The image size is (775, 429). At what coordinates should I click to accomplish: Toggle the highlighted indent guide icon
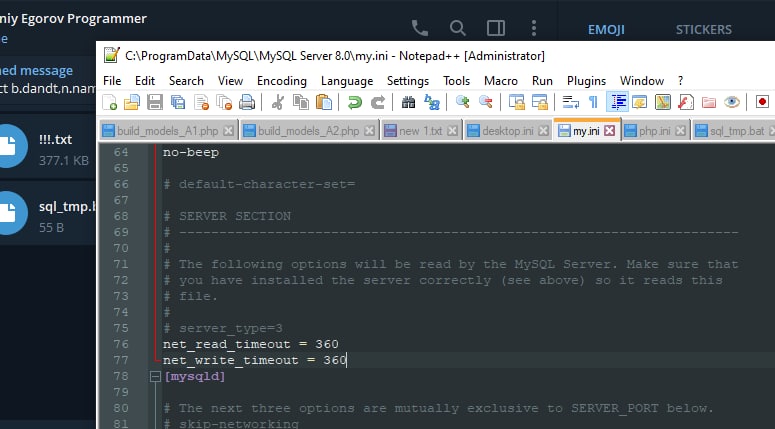click(x=617, y=102)
